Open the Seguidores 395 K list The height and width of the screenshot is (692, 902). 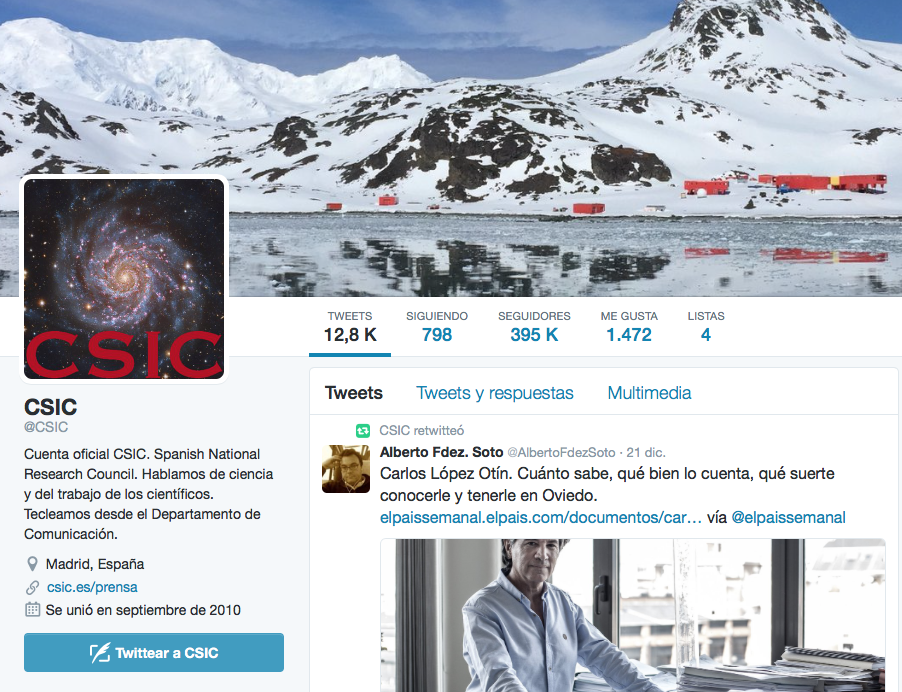tap(534, 327)
